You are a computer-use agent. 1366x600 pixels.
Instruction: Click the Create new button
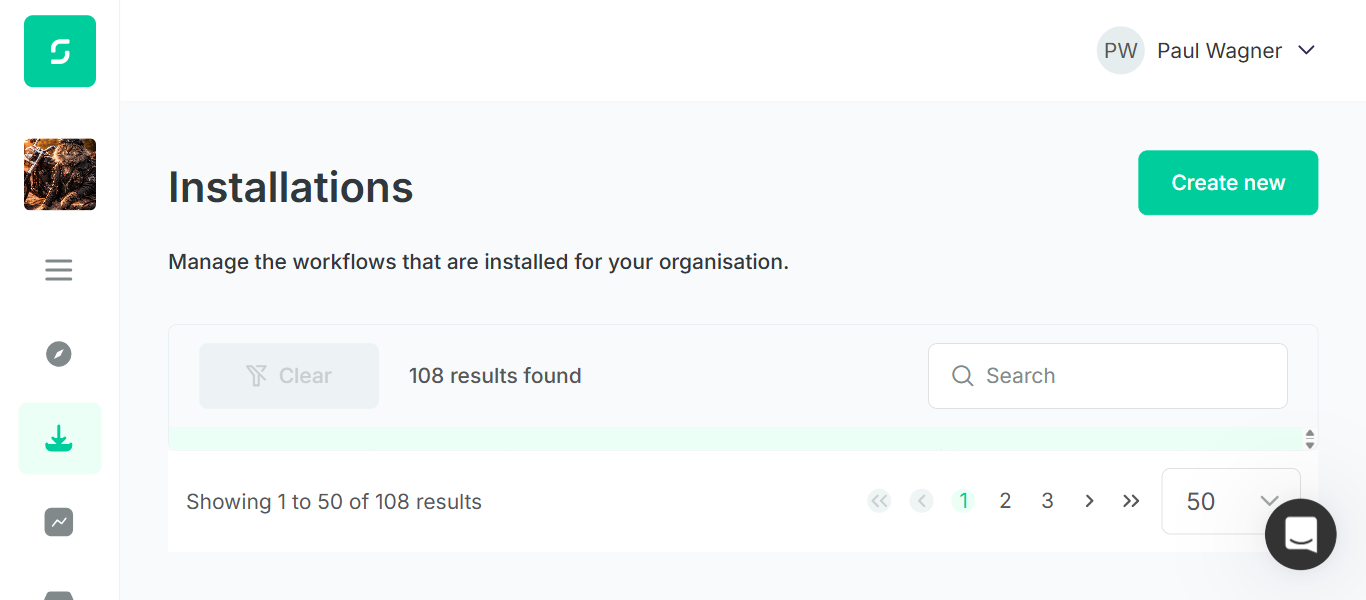coord(1228,183)
